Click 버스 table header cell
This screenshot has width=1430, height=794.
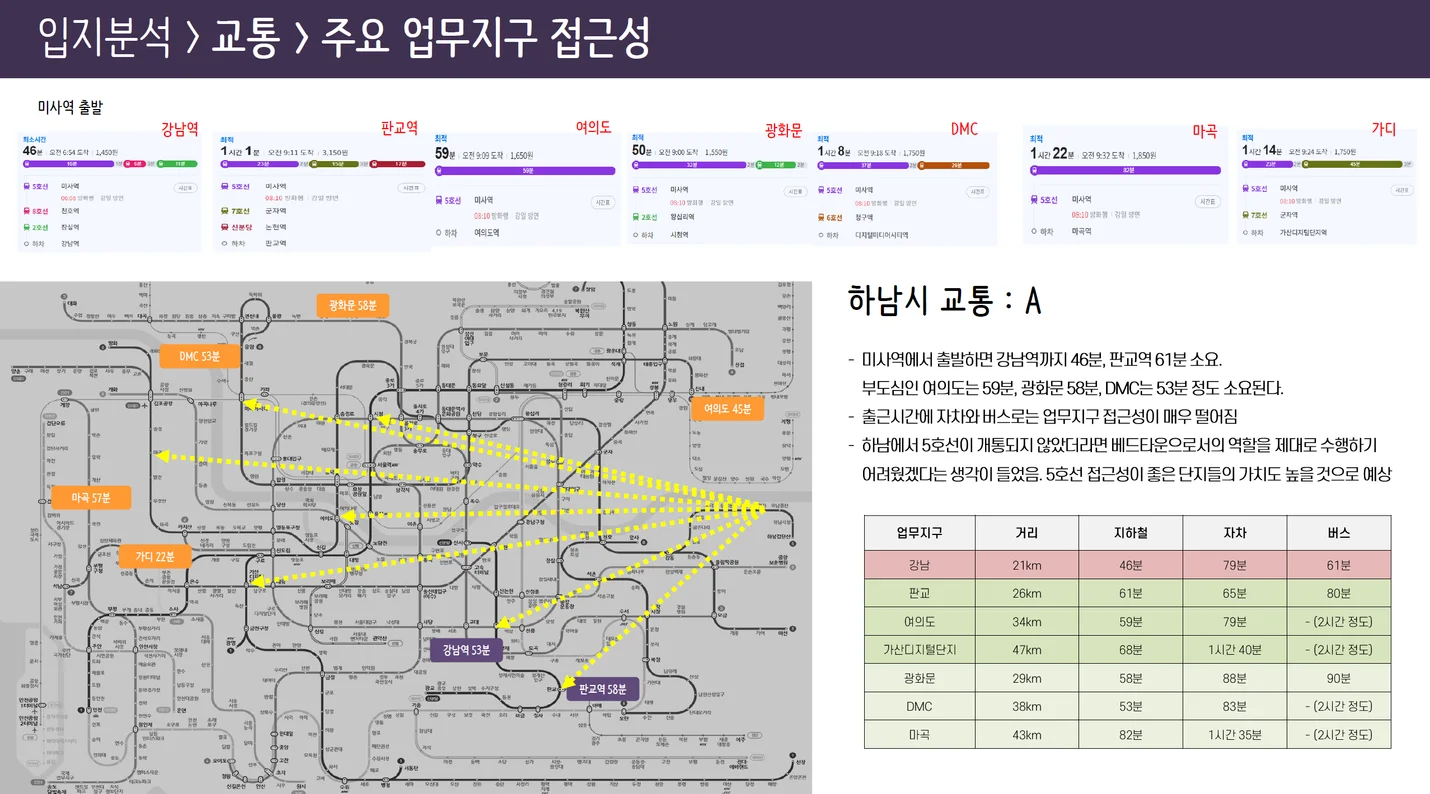point(1339,533)
